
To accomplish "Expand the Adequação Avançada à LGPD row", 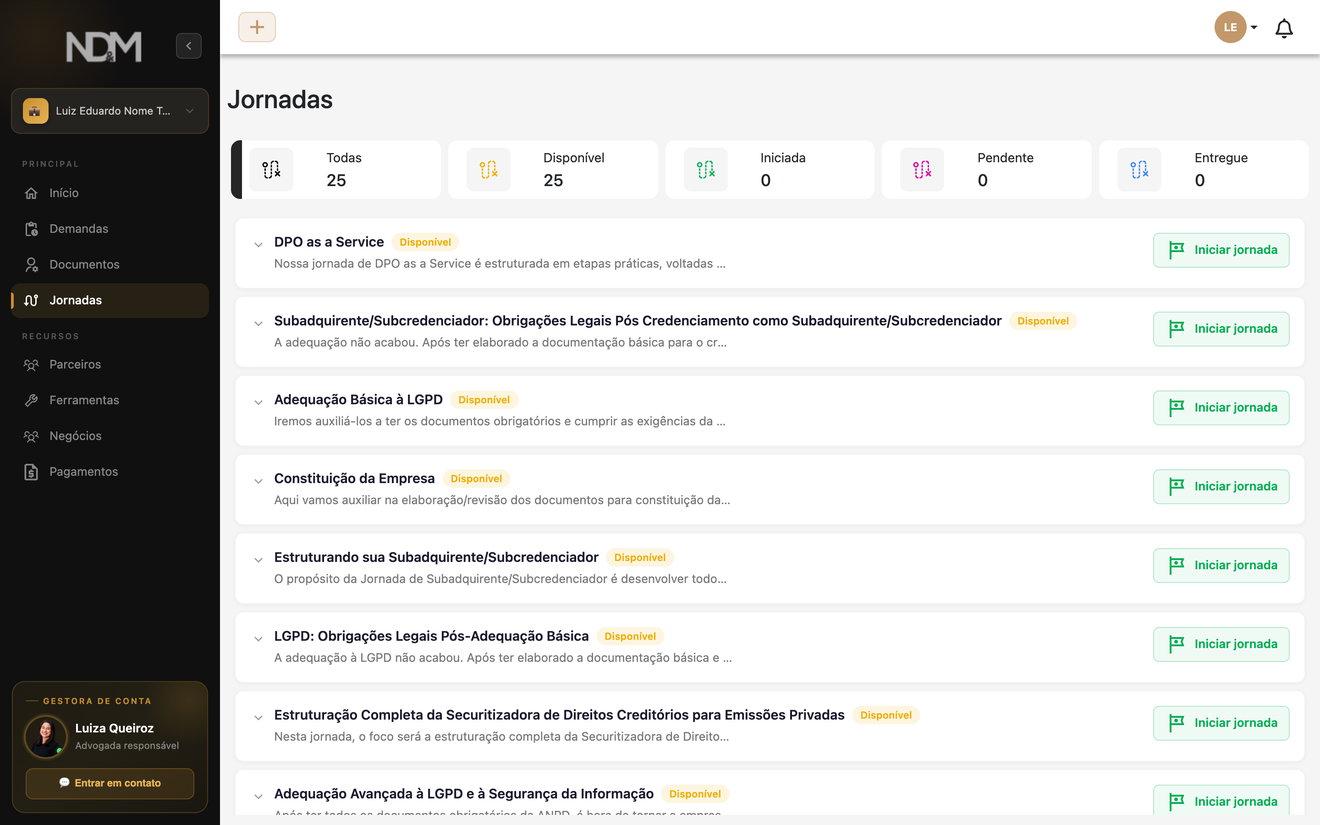I will [258, 797].
